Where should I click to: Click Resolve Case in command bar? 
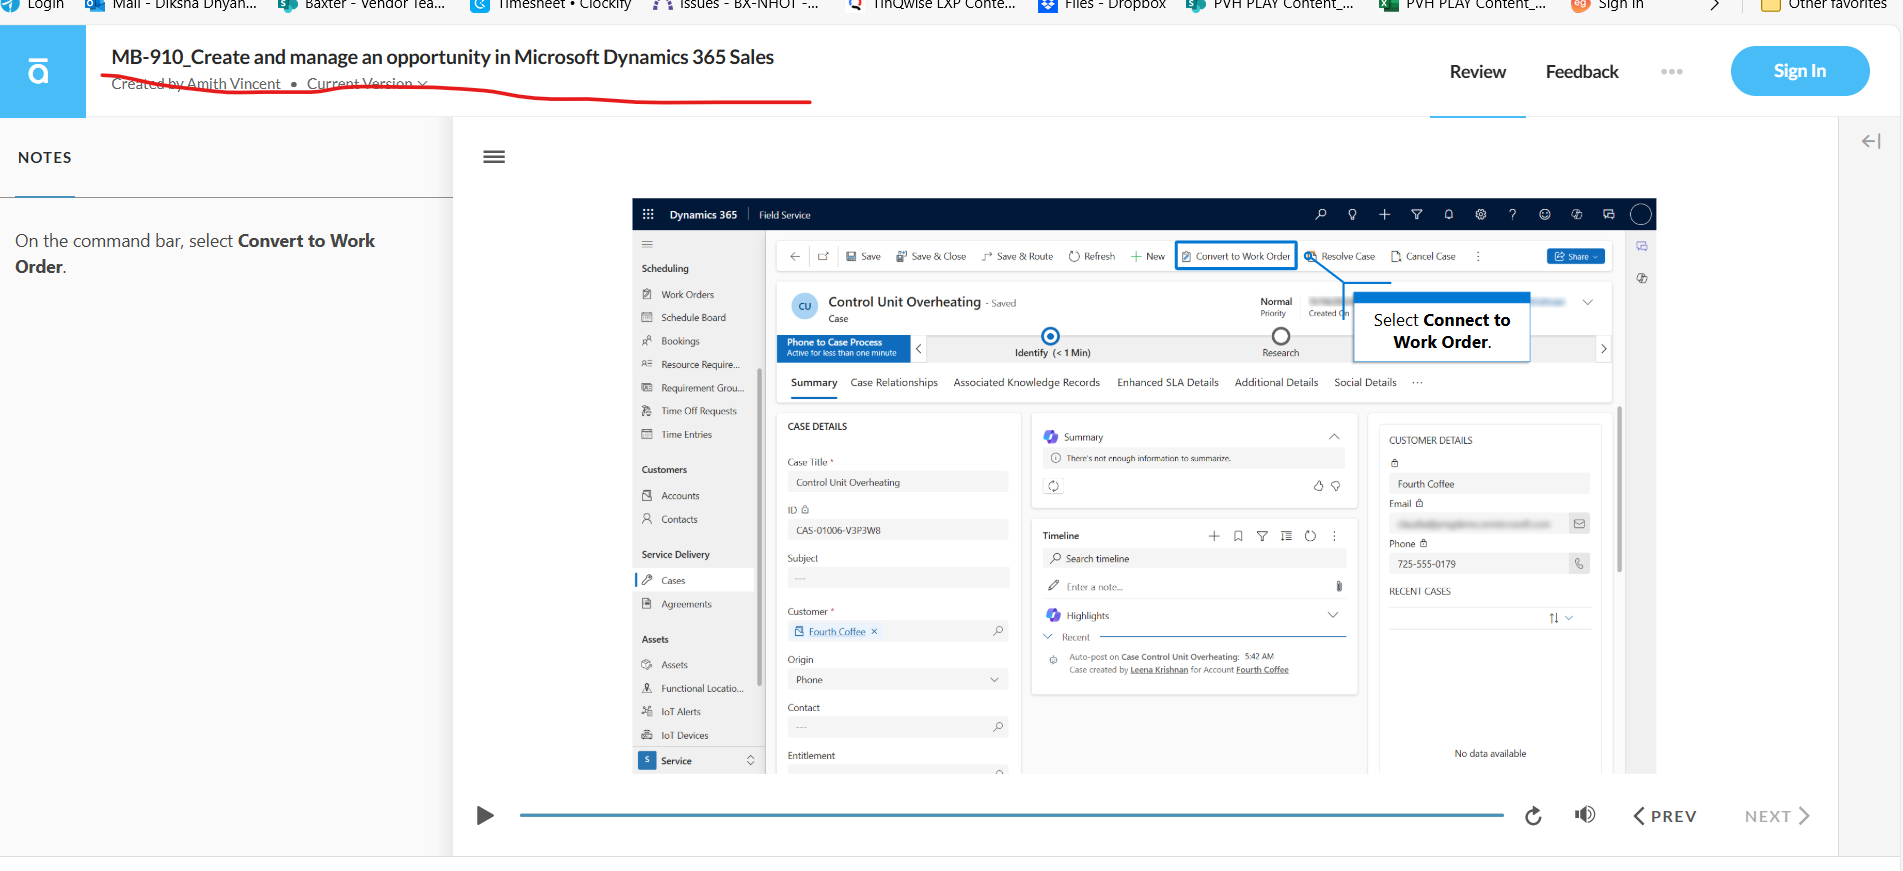coord(1339,256)
